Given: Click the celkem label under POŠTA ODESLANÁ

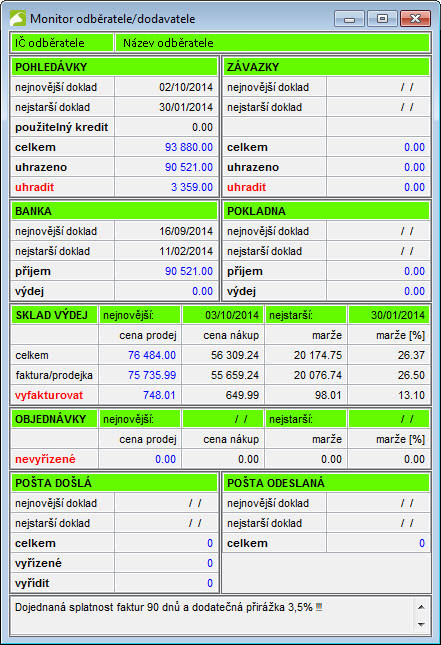Looking at the screenshot, I should click(x=247, y=543).
